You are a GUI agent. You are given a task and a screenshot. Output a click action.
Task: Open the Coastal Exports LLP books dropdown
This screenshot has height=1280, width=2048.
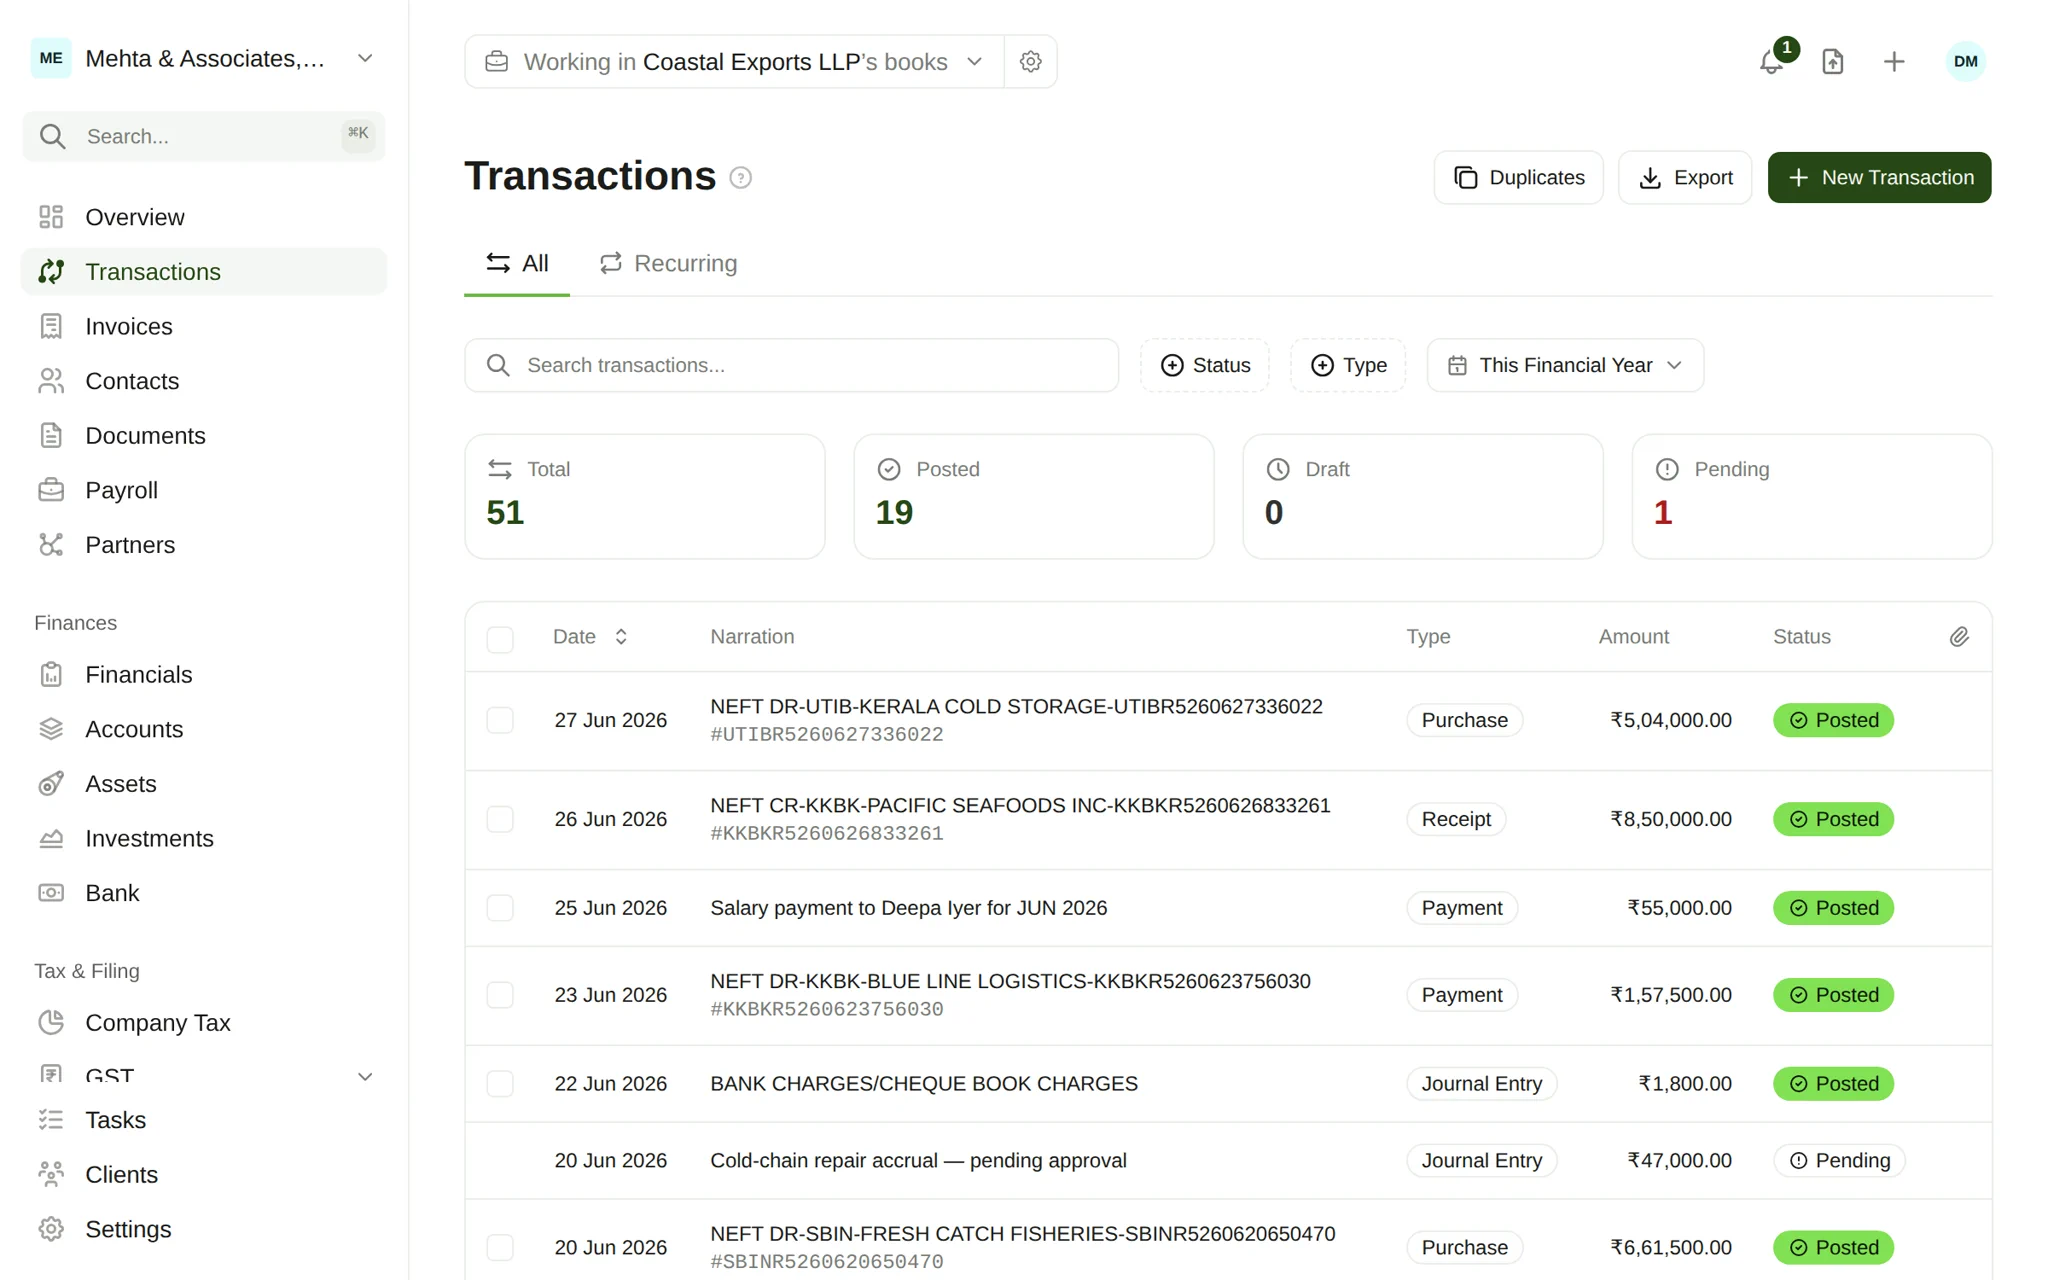point(734,62)
